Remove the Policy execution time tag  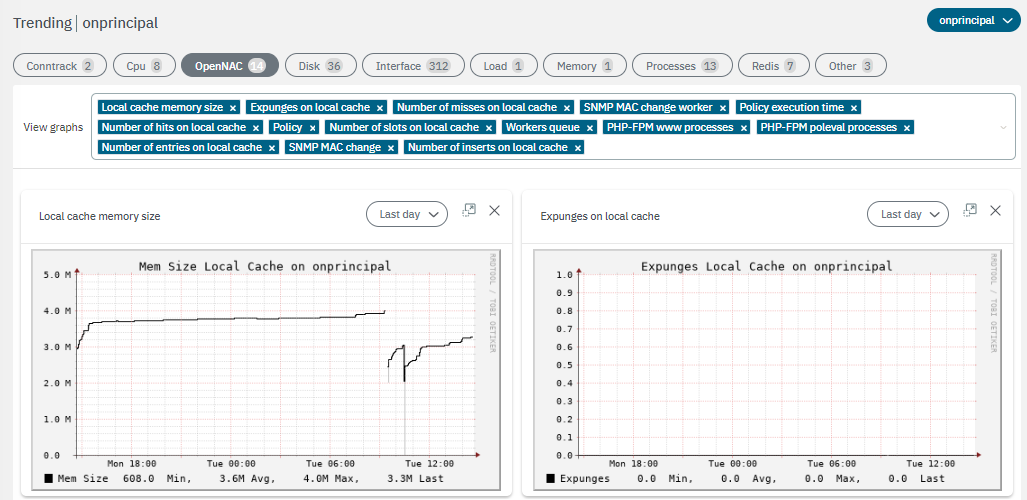[854, 107]
